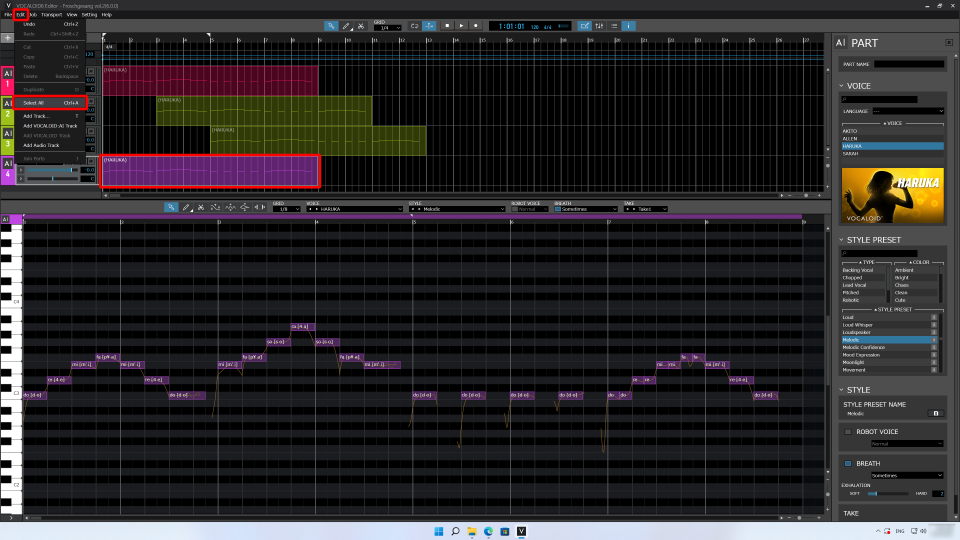Click the Record button in transport

[474, 25]
